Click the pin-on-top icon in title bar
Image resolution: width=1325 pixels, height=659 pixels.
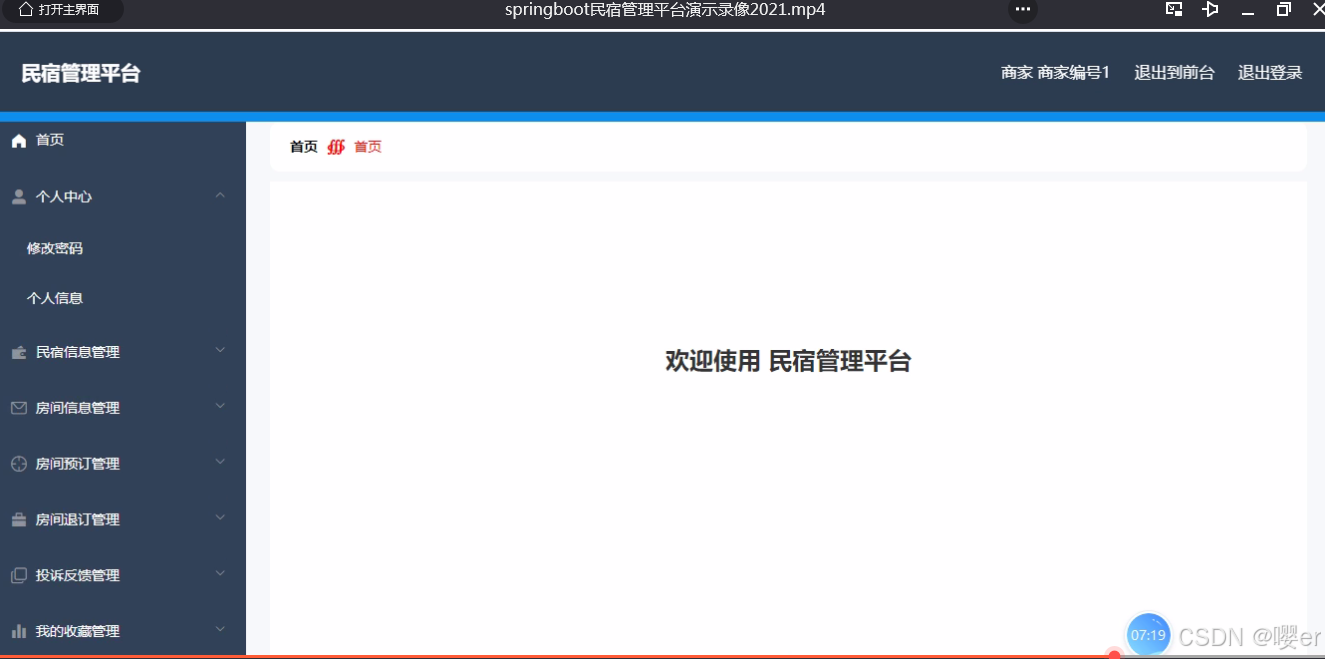(x=1210, y=9)
